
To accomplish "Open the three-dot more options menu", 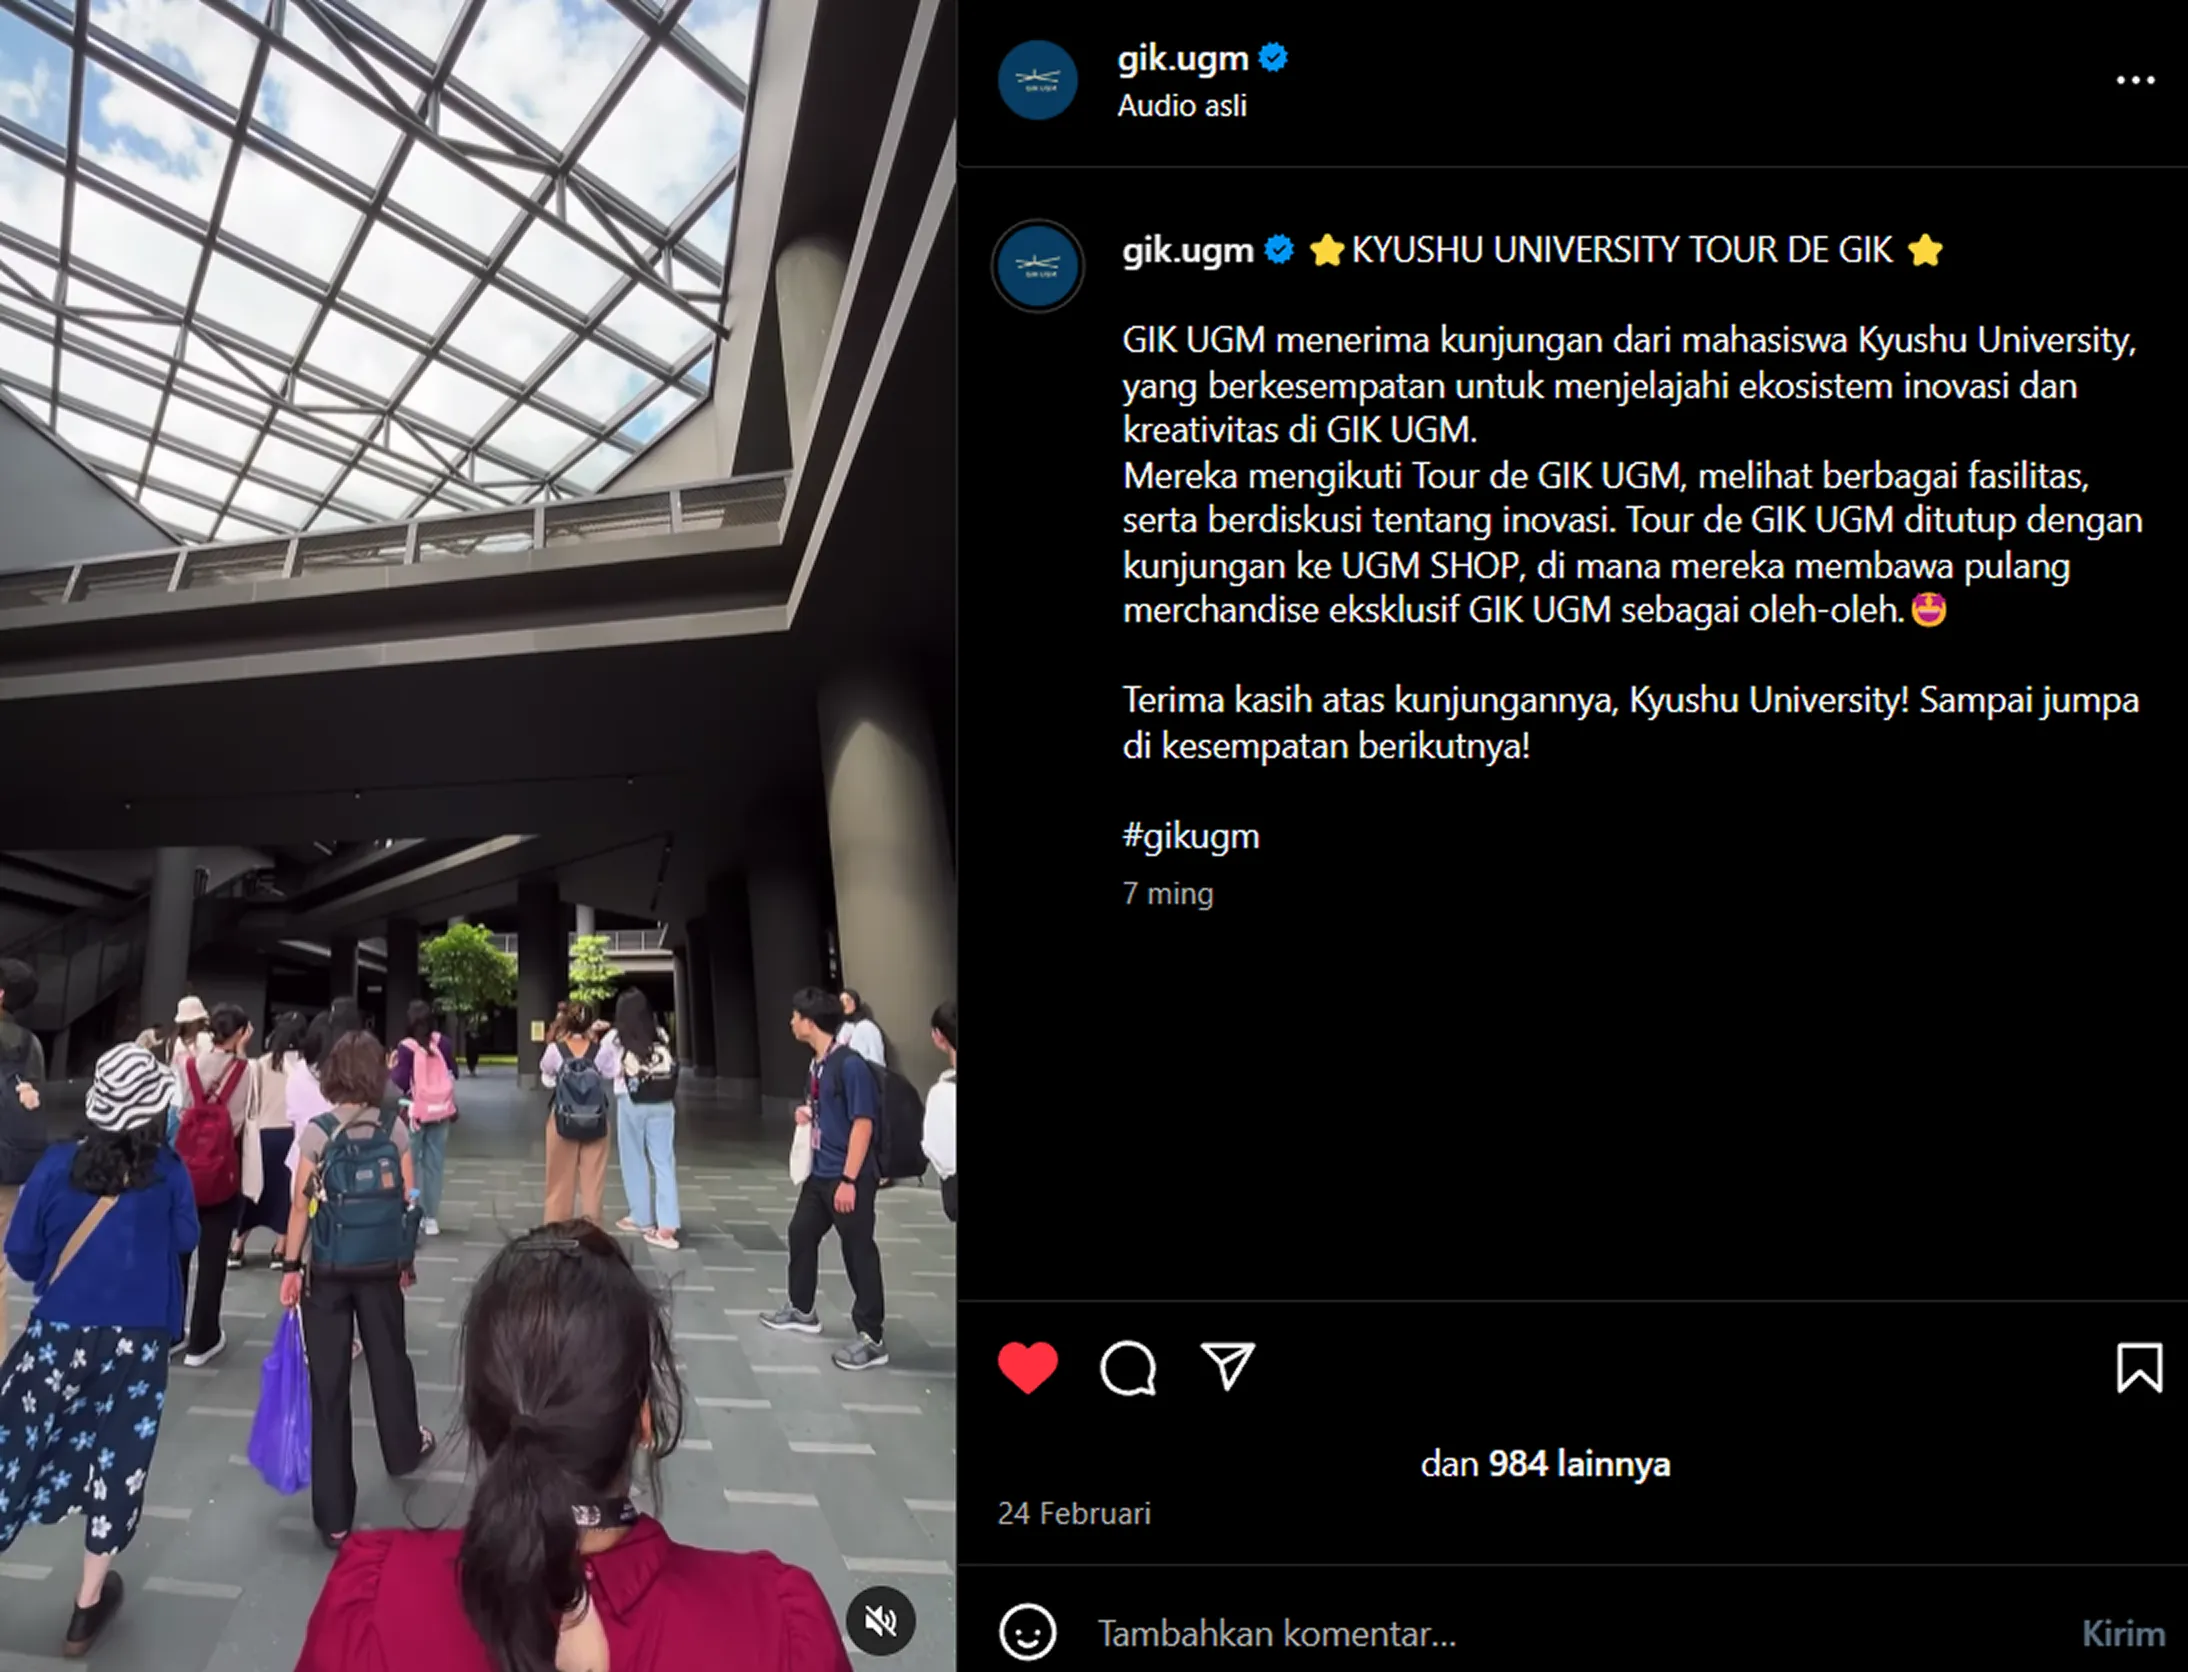I will 2135,80.
